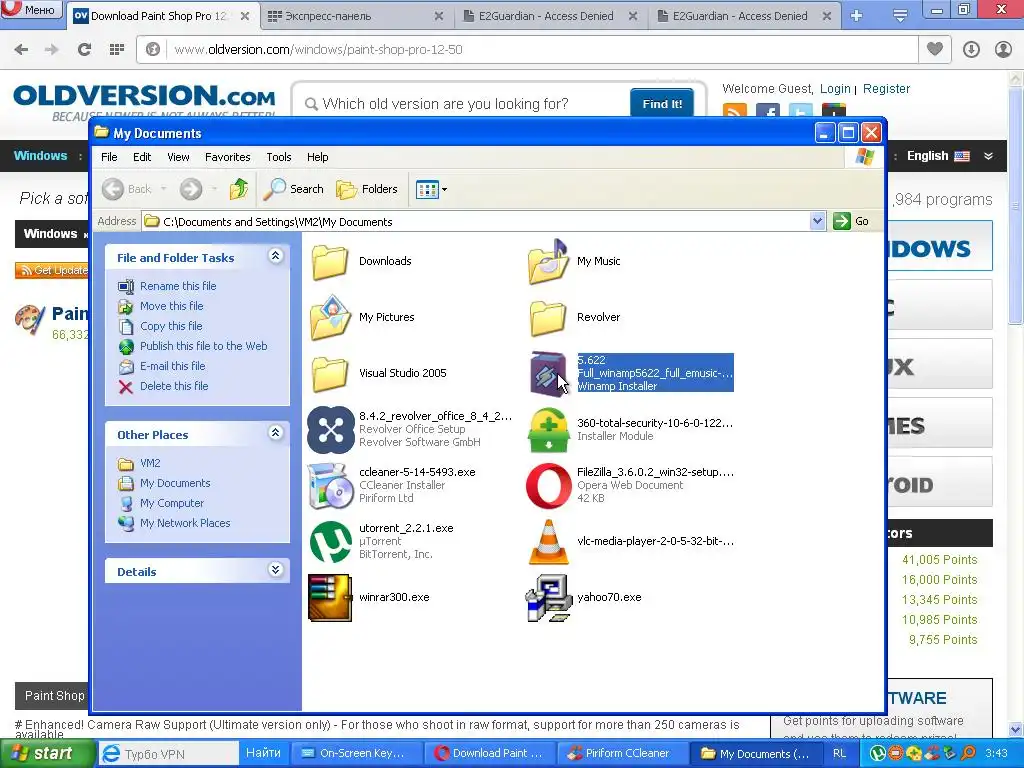Click Move this file

(x=171, y=306)
